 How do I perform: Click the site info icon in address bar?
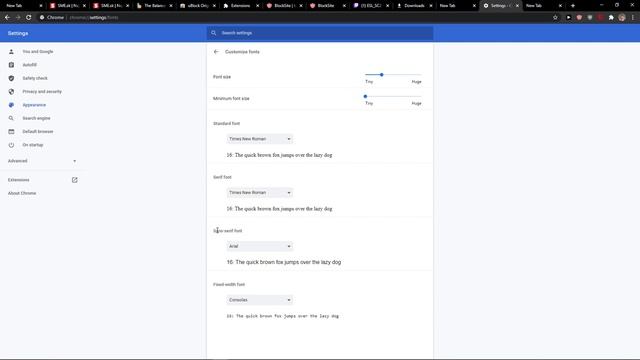point(42,18)
